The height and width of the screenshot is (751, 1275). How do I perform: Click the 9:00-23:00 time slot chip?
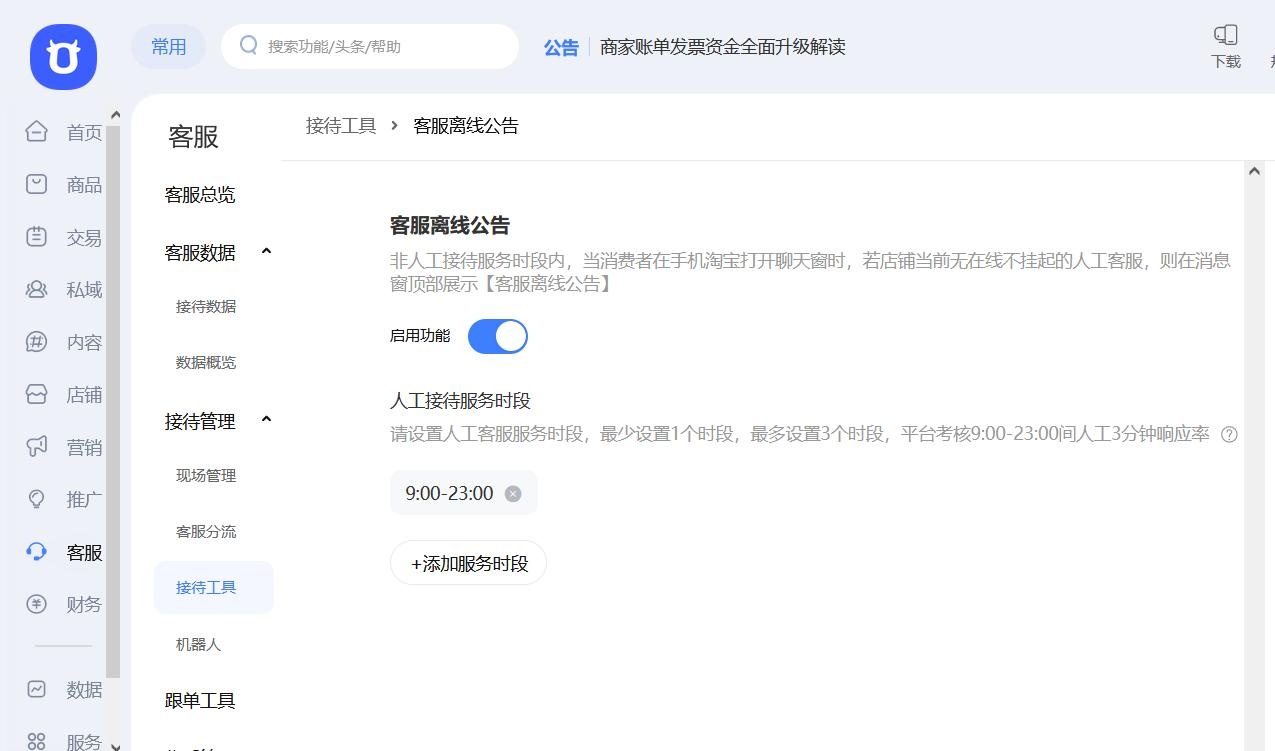click(464, 493)
